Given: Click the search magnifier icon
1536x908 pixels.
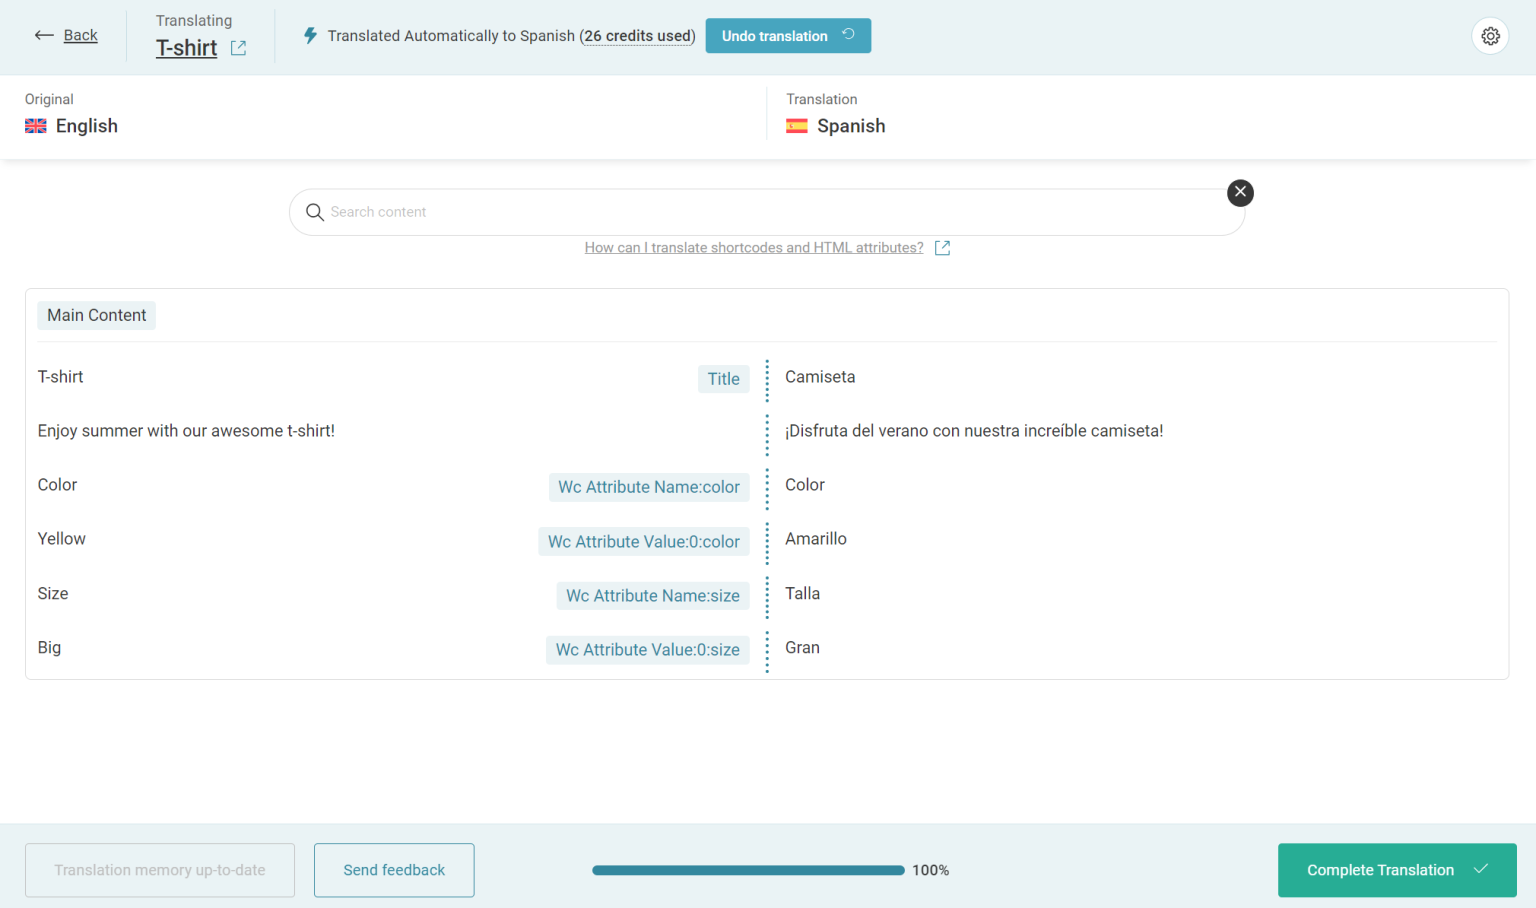Looking at the screenshot, I should click(x=314, y=212).
